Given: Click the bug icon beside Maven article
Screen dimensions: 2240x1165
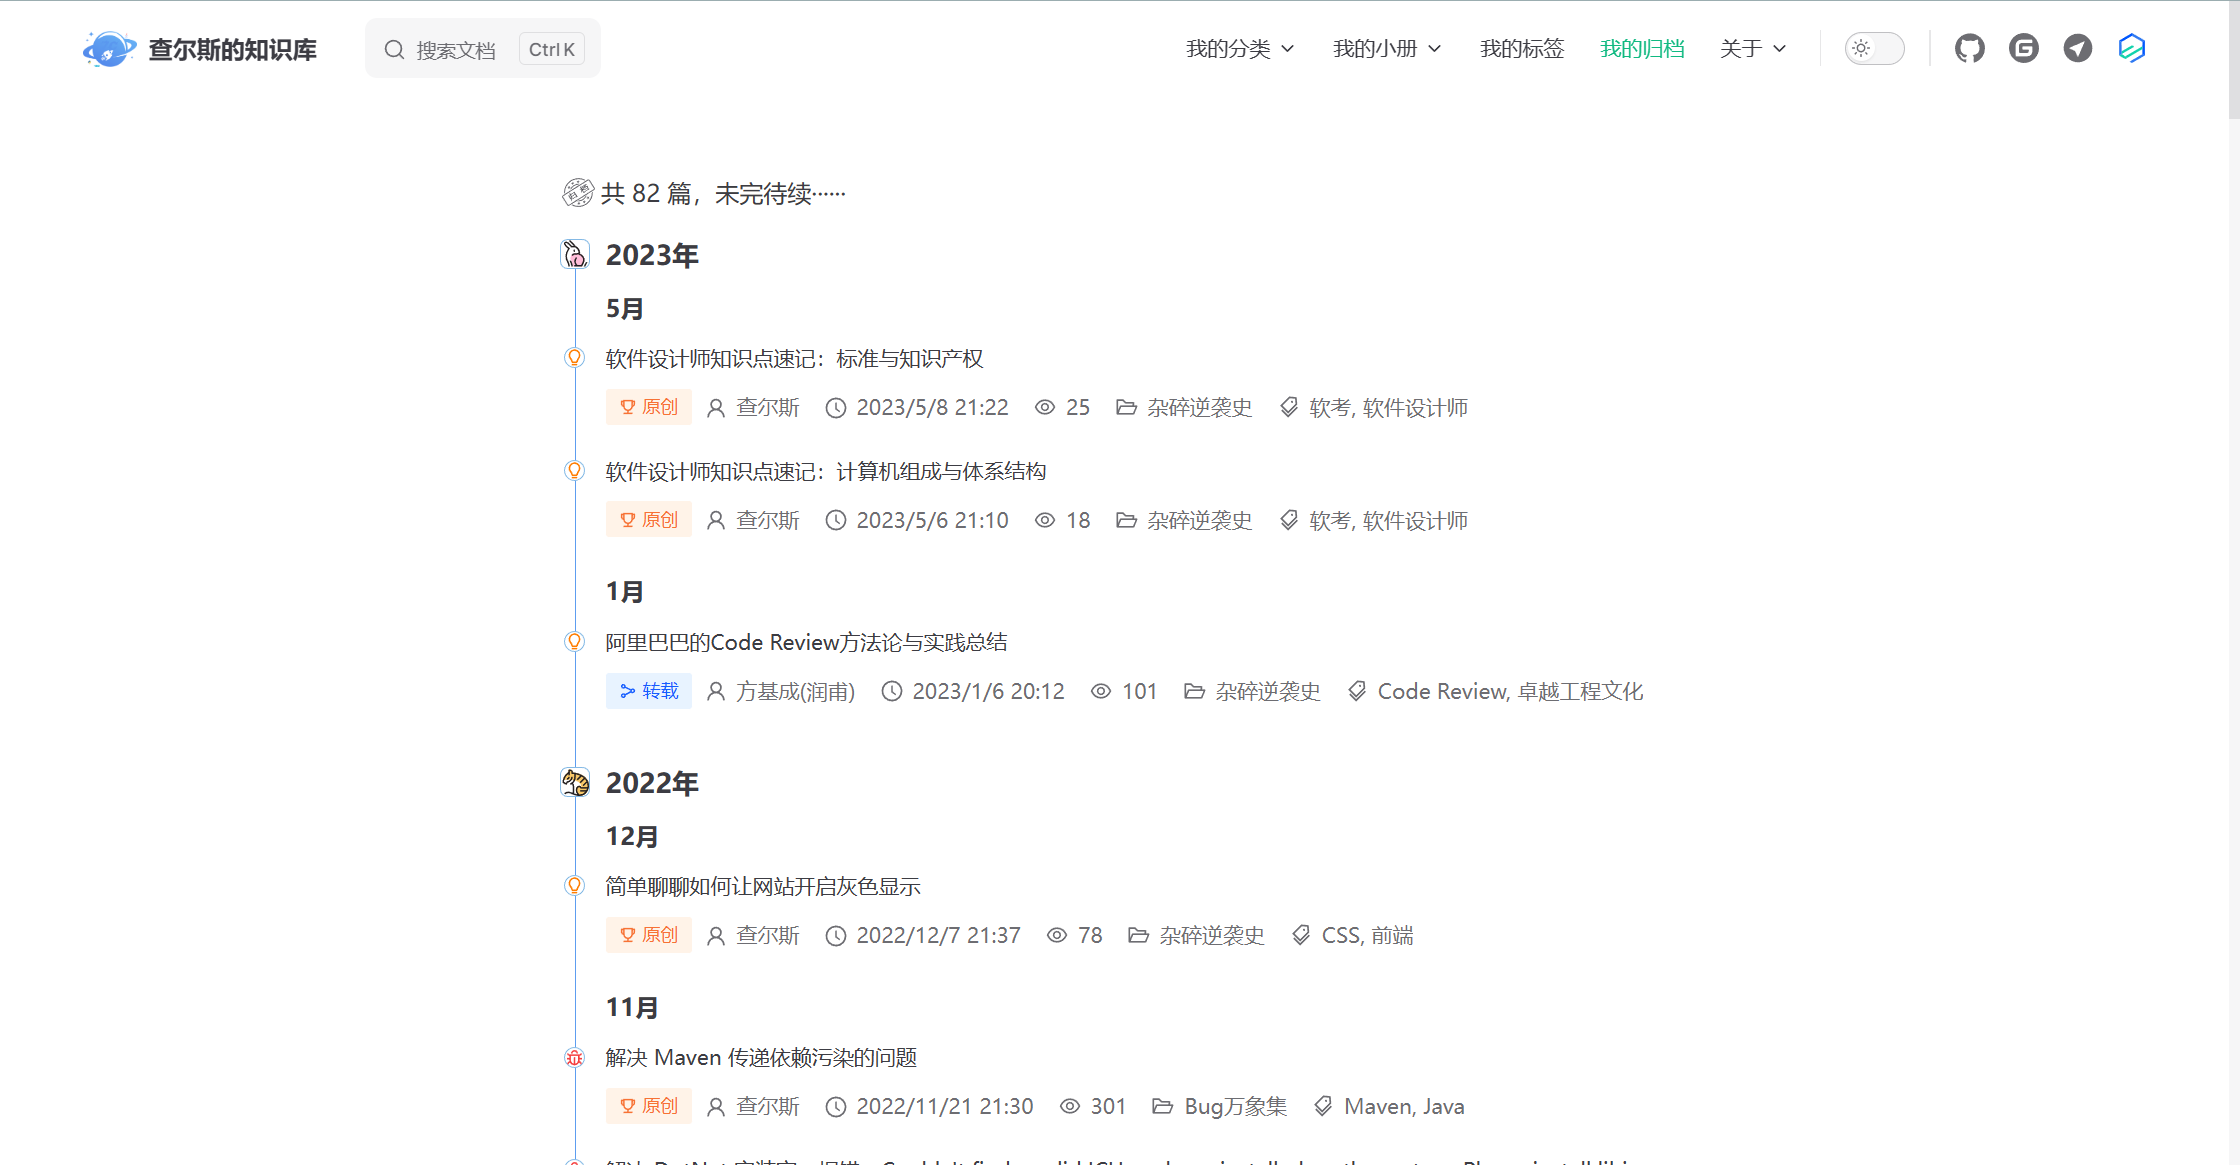Looking at the screenshot, I should tap(574, 1058).
